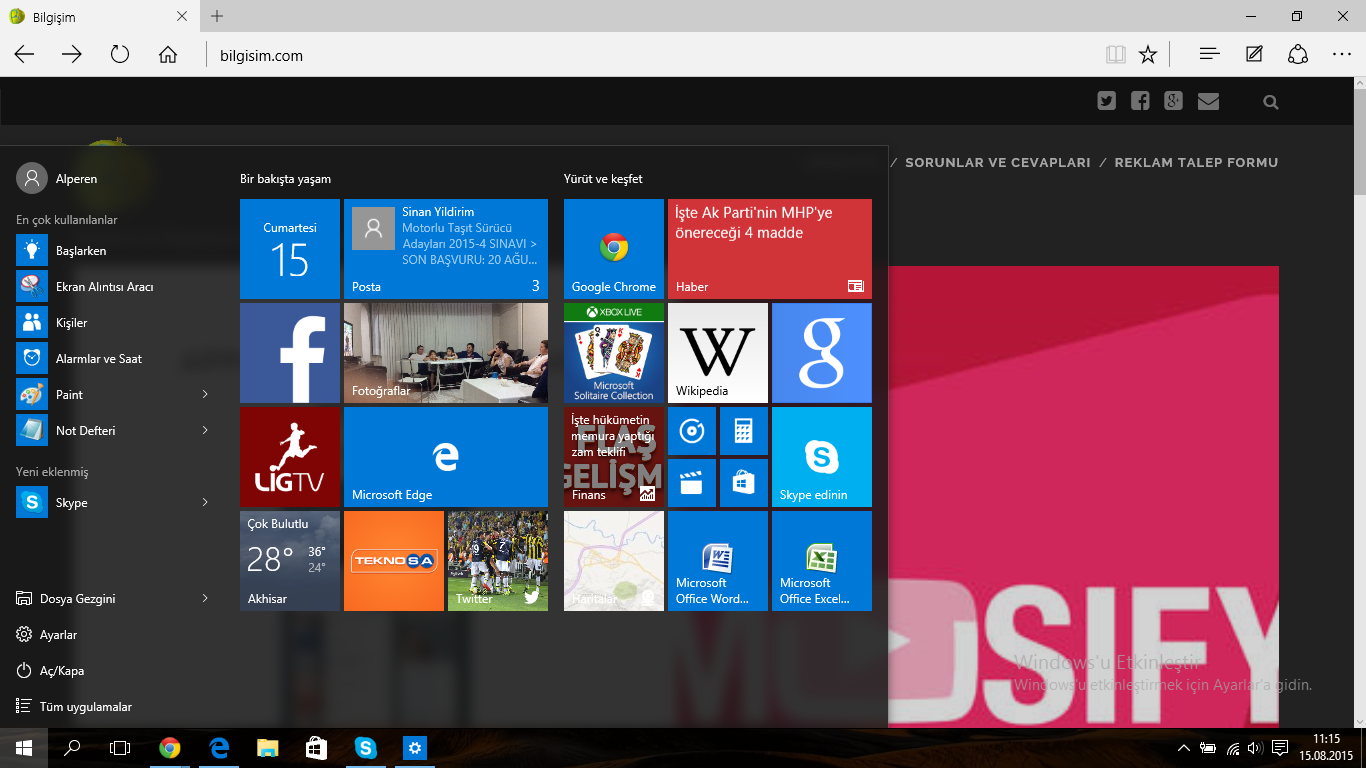
Task: Toggle Edge reading view
Action: [1115, 55]
